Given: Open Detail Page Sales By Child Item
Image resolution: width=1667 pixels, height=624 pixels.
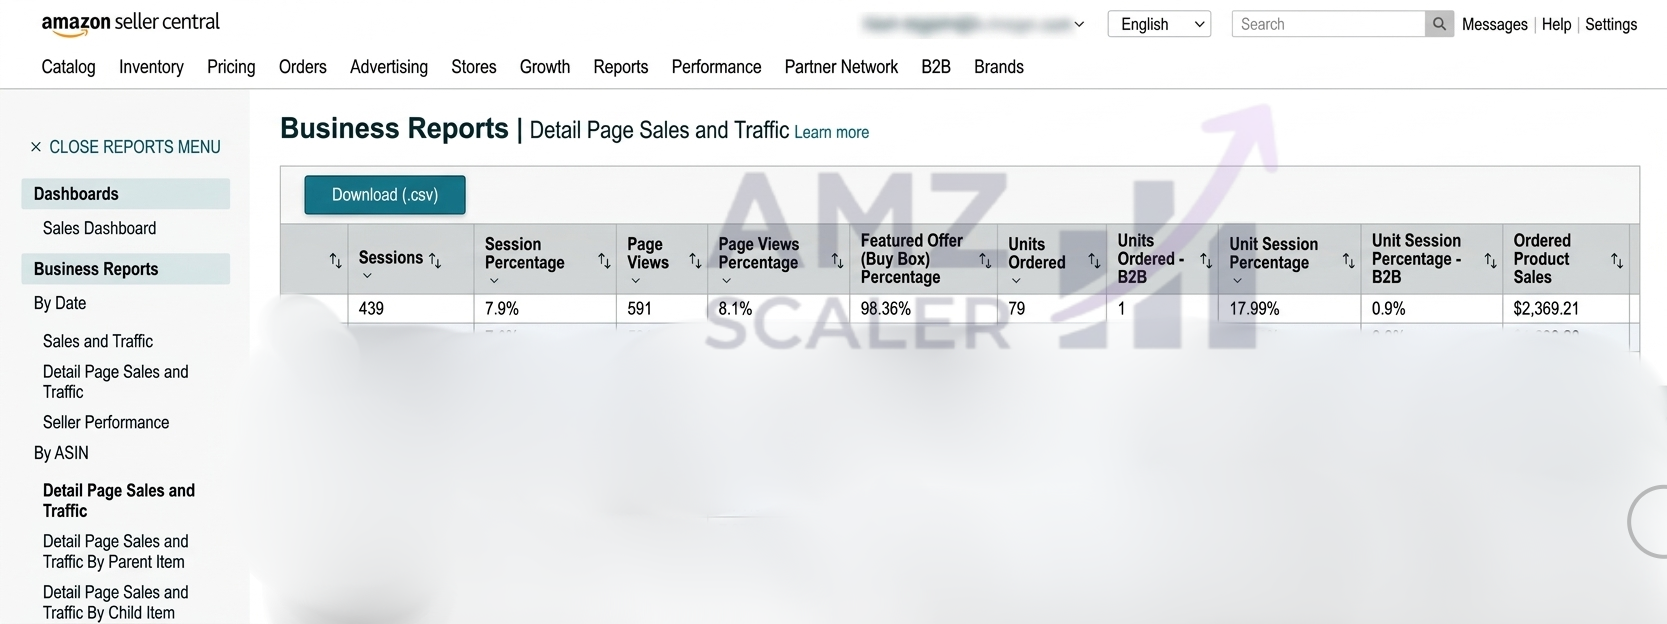Looking at the screenshot, I should (x=115, y=602).
